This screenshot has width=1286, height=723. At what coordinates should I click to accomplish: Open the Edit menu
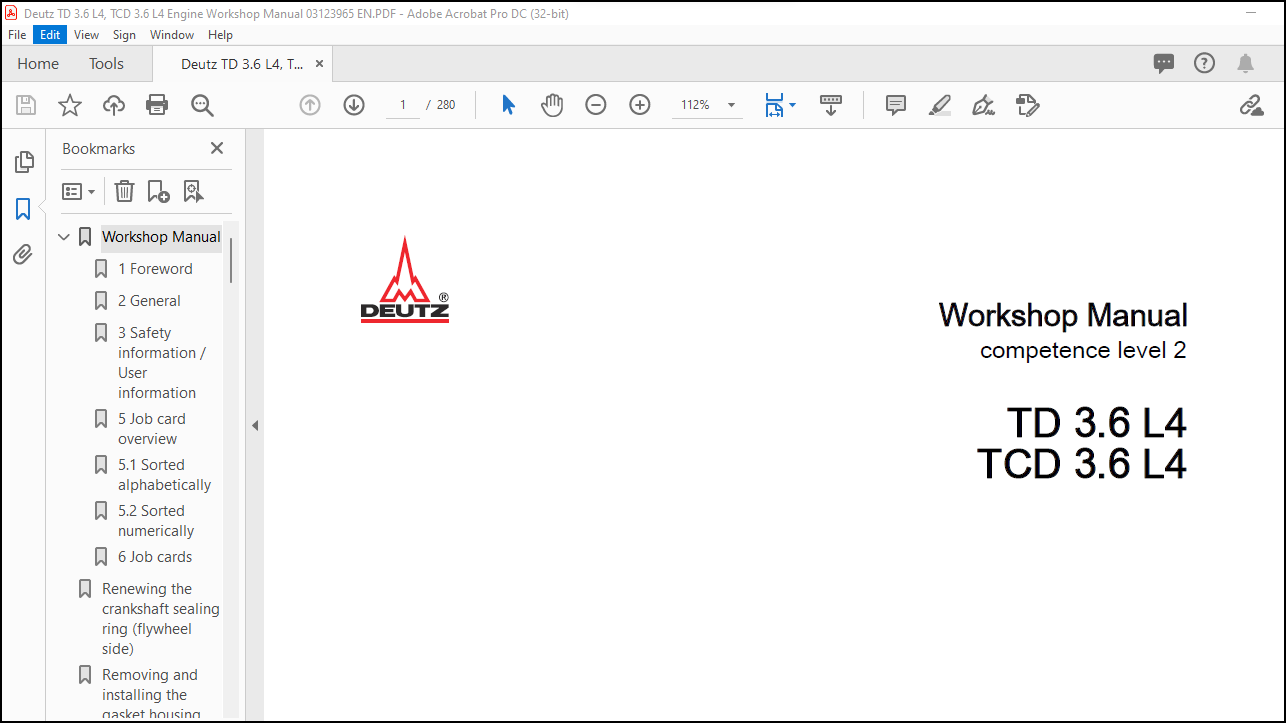pos(50,34)
